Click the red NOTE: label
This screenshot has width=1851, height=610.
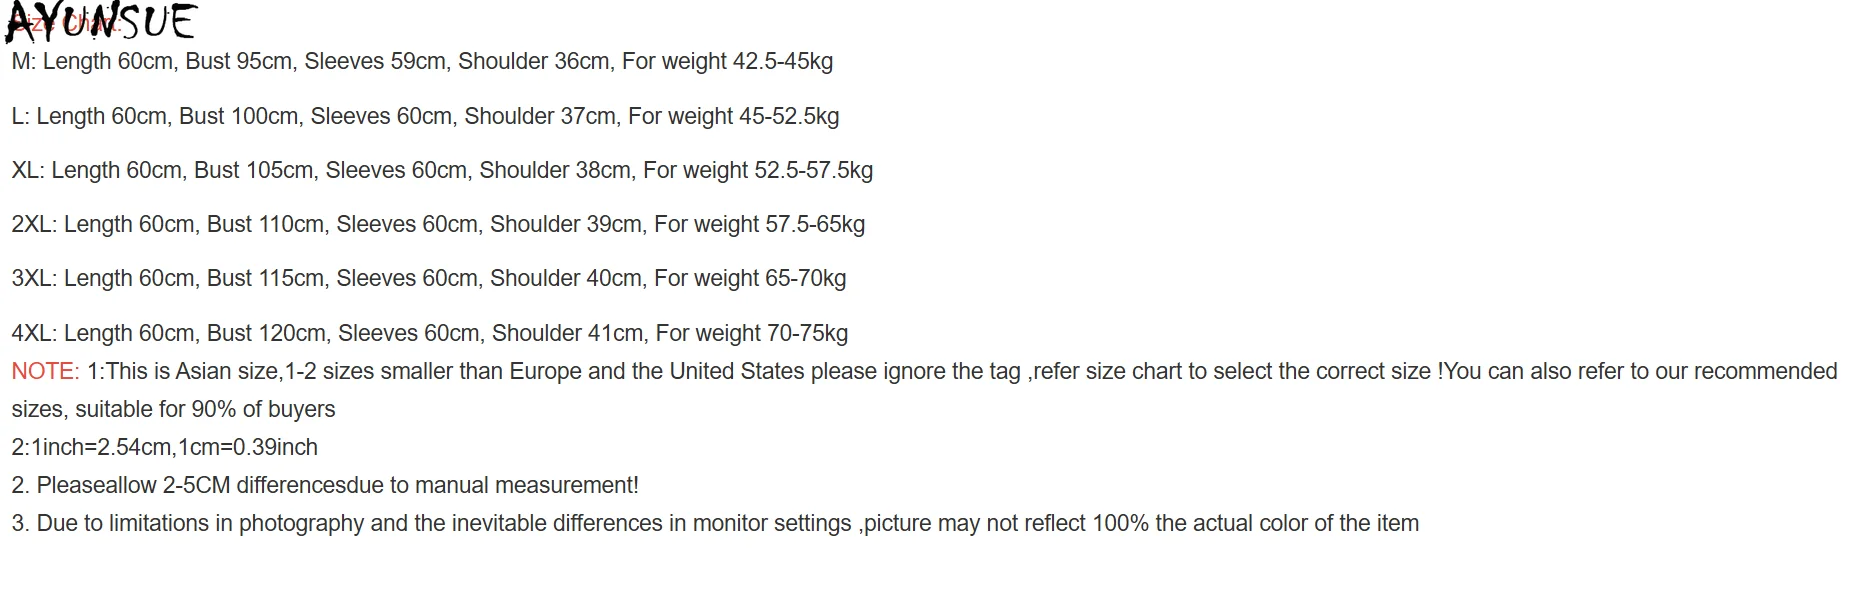(x=45, y=372)
